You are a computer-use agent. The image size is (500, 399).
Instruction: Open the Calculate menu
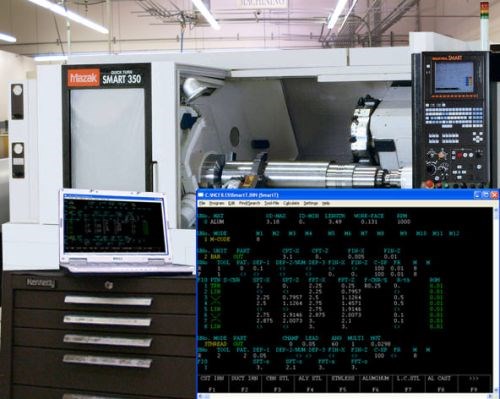point(291,203)
